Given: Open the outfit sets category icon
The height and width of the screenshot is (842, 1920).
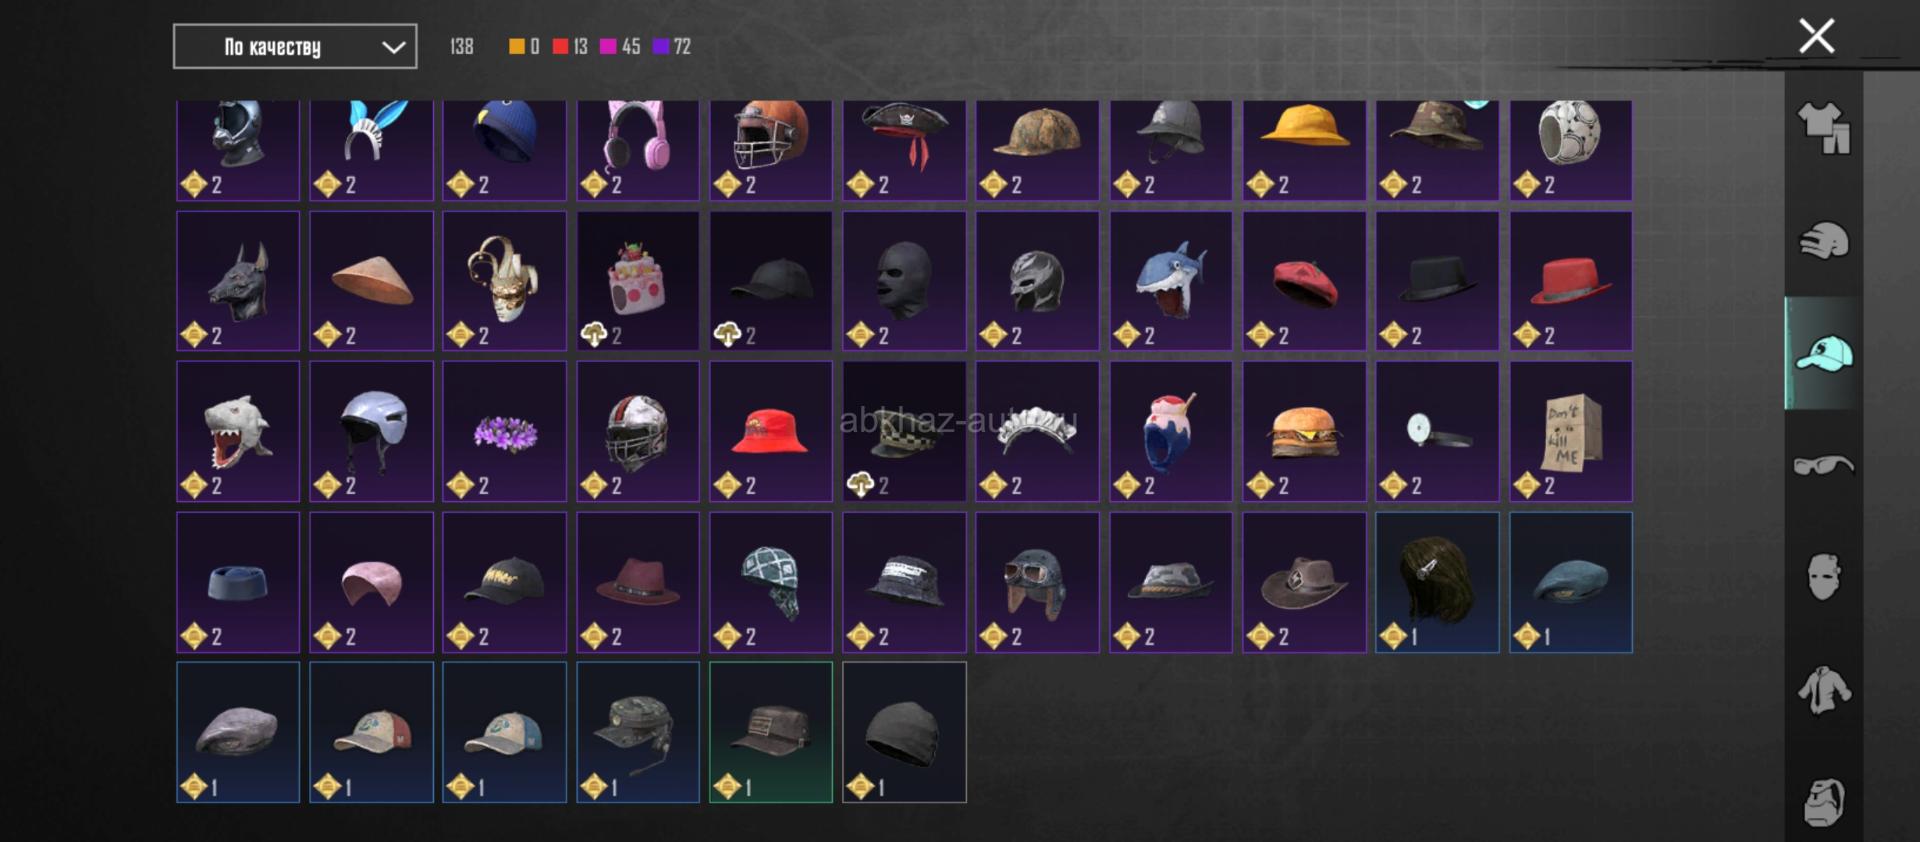Looking at the screenshot, I should [x=1823, y=129].
